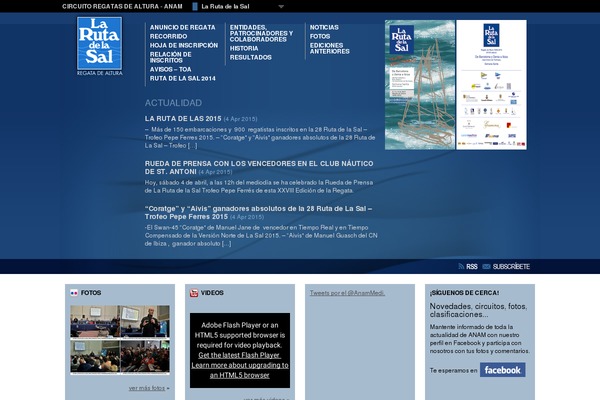This screenshot has height=400, width=600.
Task: Click '¡SÍGUENOS DE CERCA!' heading
Action: [x=464, y=293]
